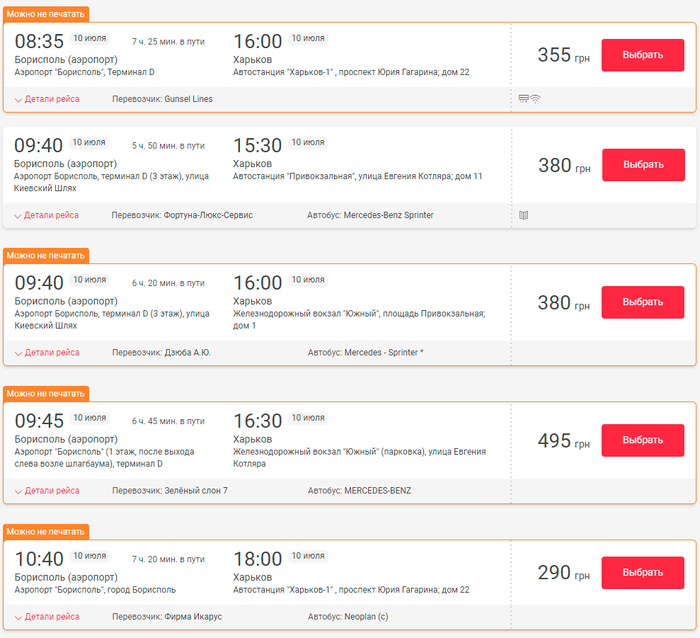Pick the 495 грн ticket
Viewport: 700px width, 638px height.
pos(643,440)
